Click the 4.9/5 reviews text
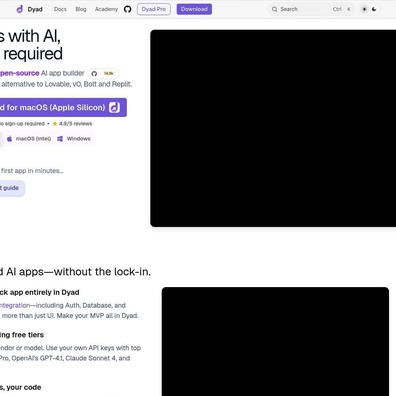The image size is (396, 396). point(76,124)
